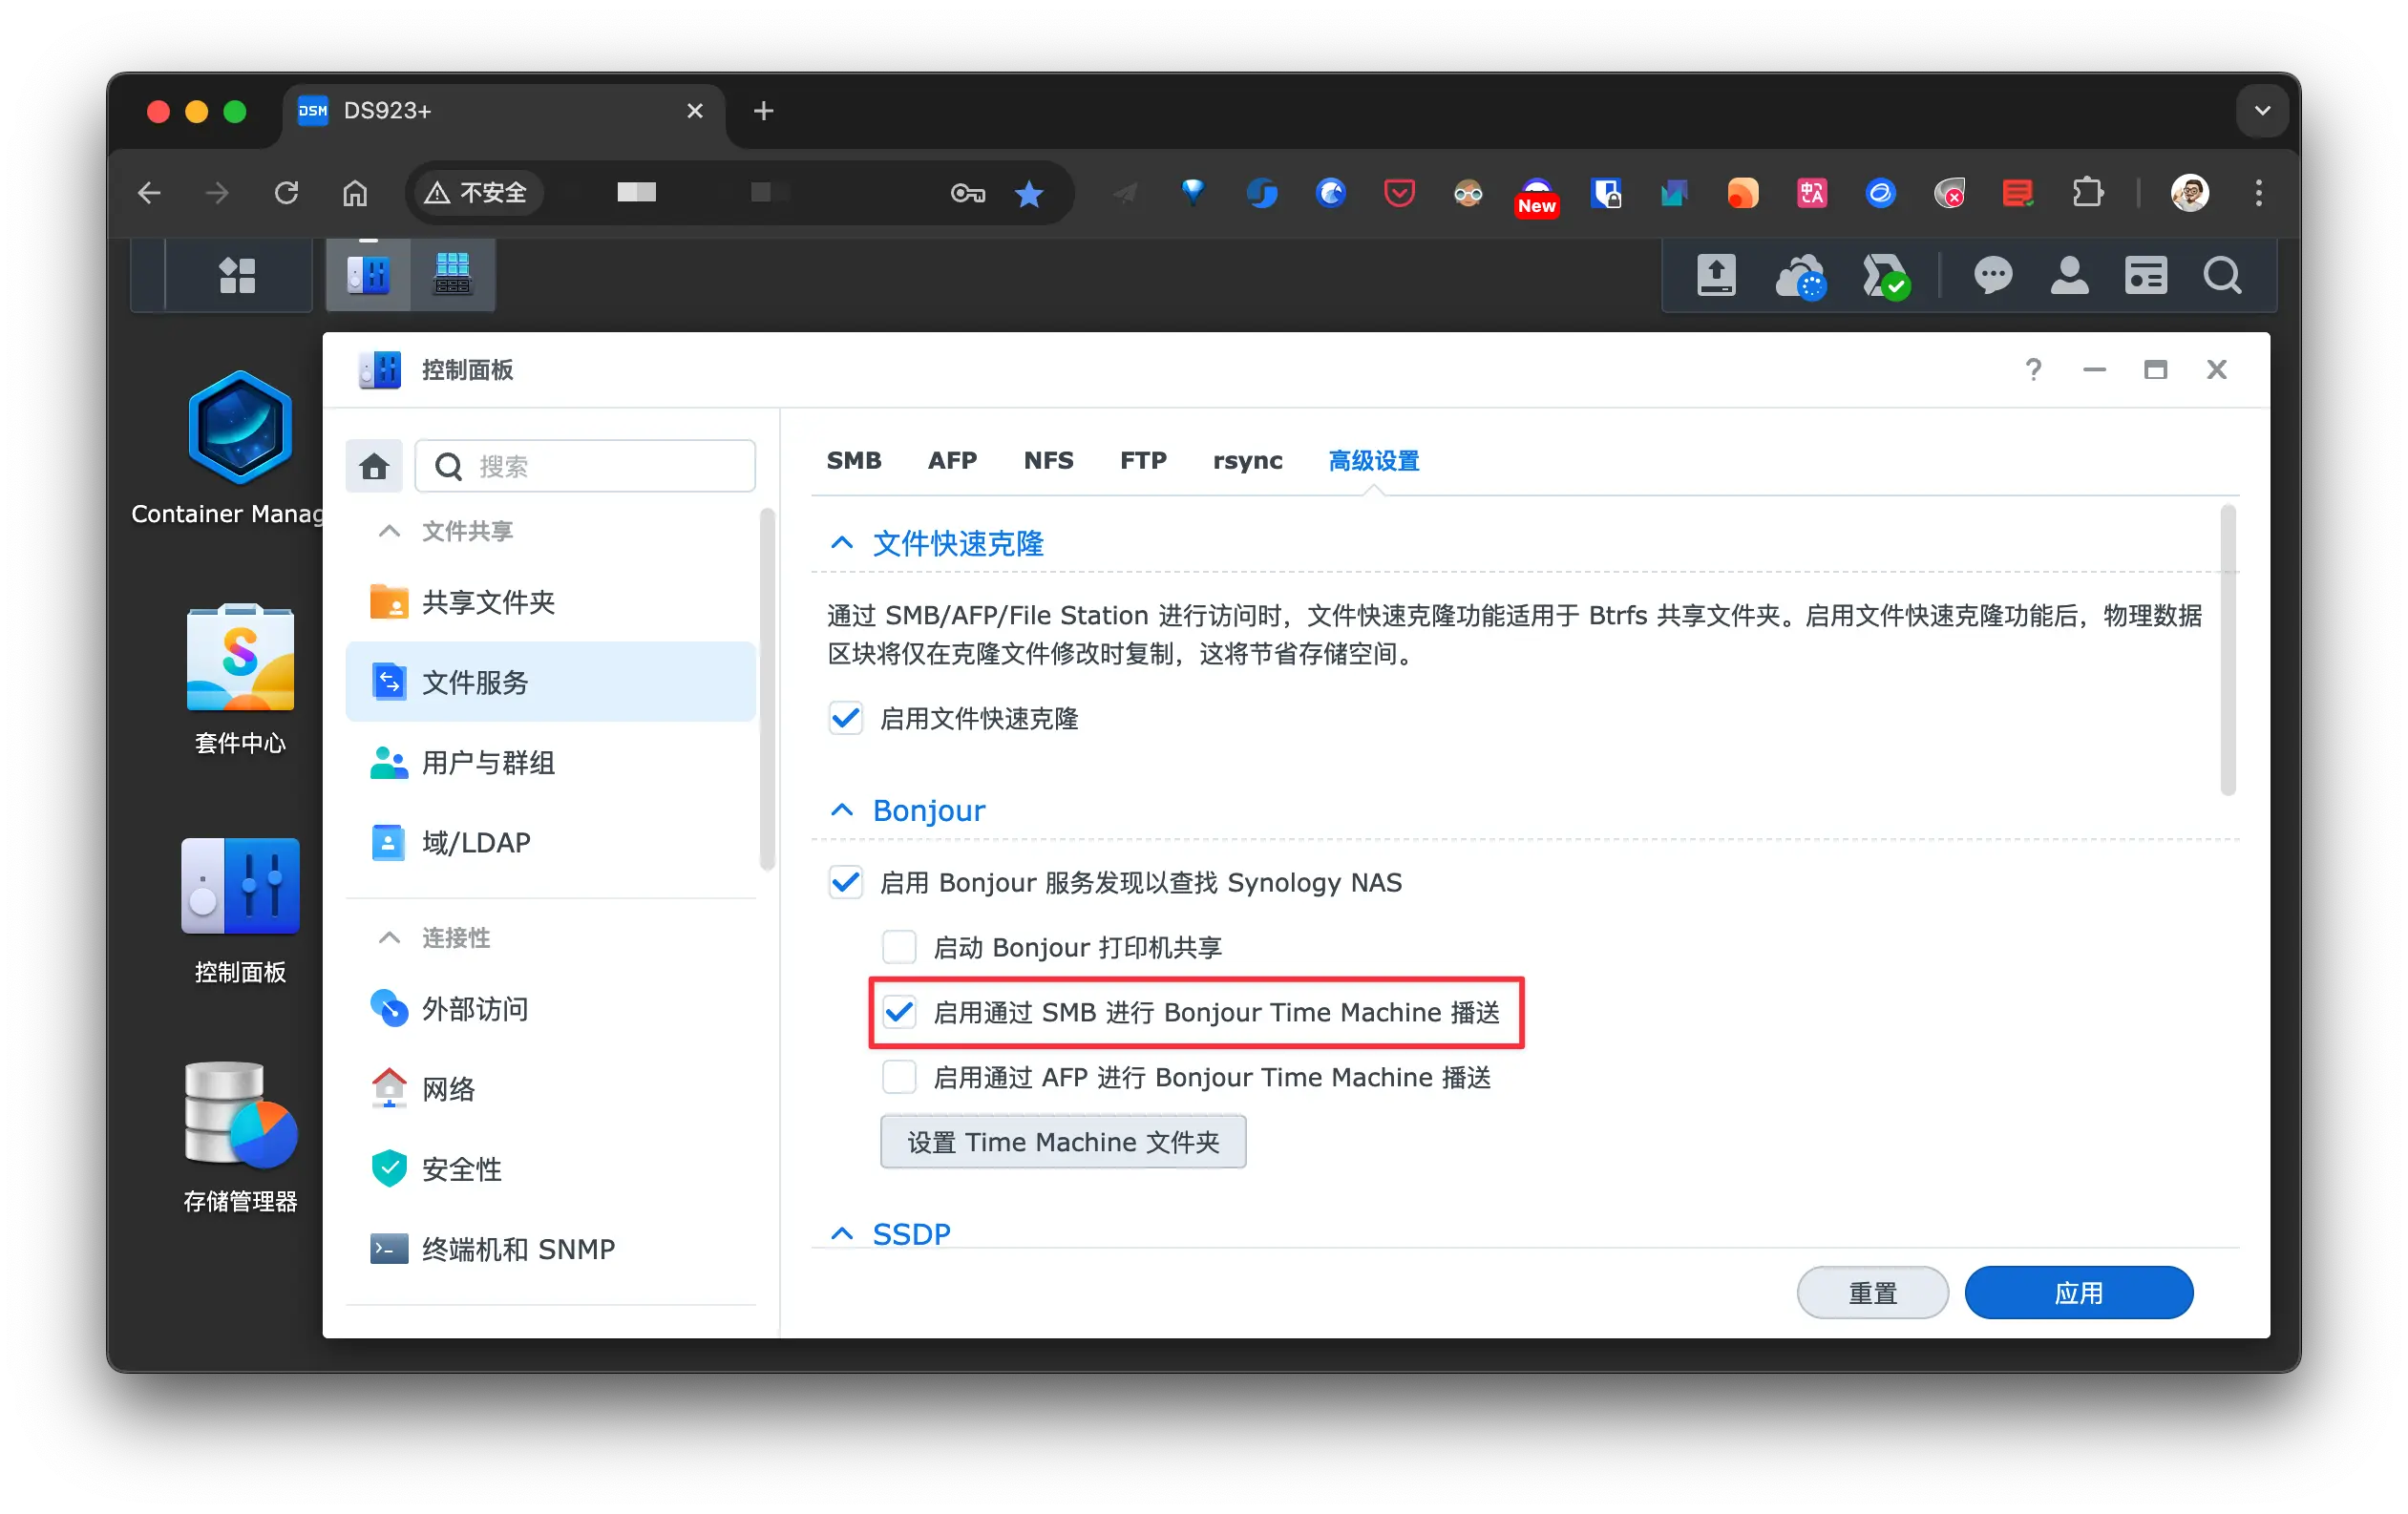Viewport: 2408px width, 1514px height.
Task: Collapse the Connectivity sidebar group
Action: (389, 937)
